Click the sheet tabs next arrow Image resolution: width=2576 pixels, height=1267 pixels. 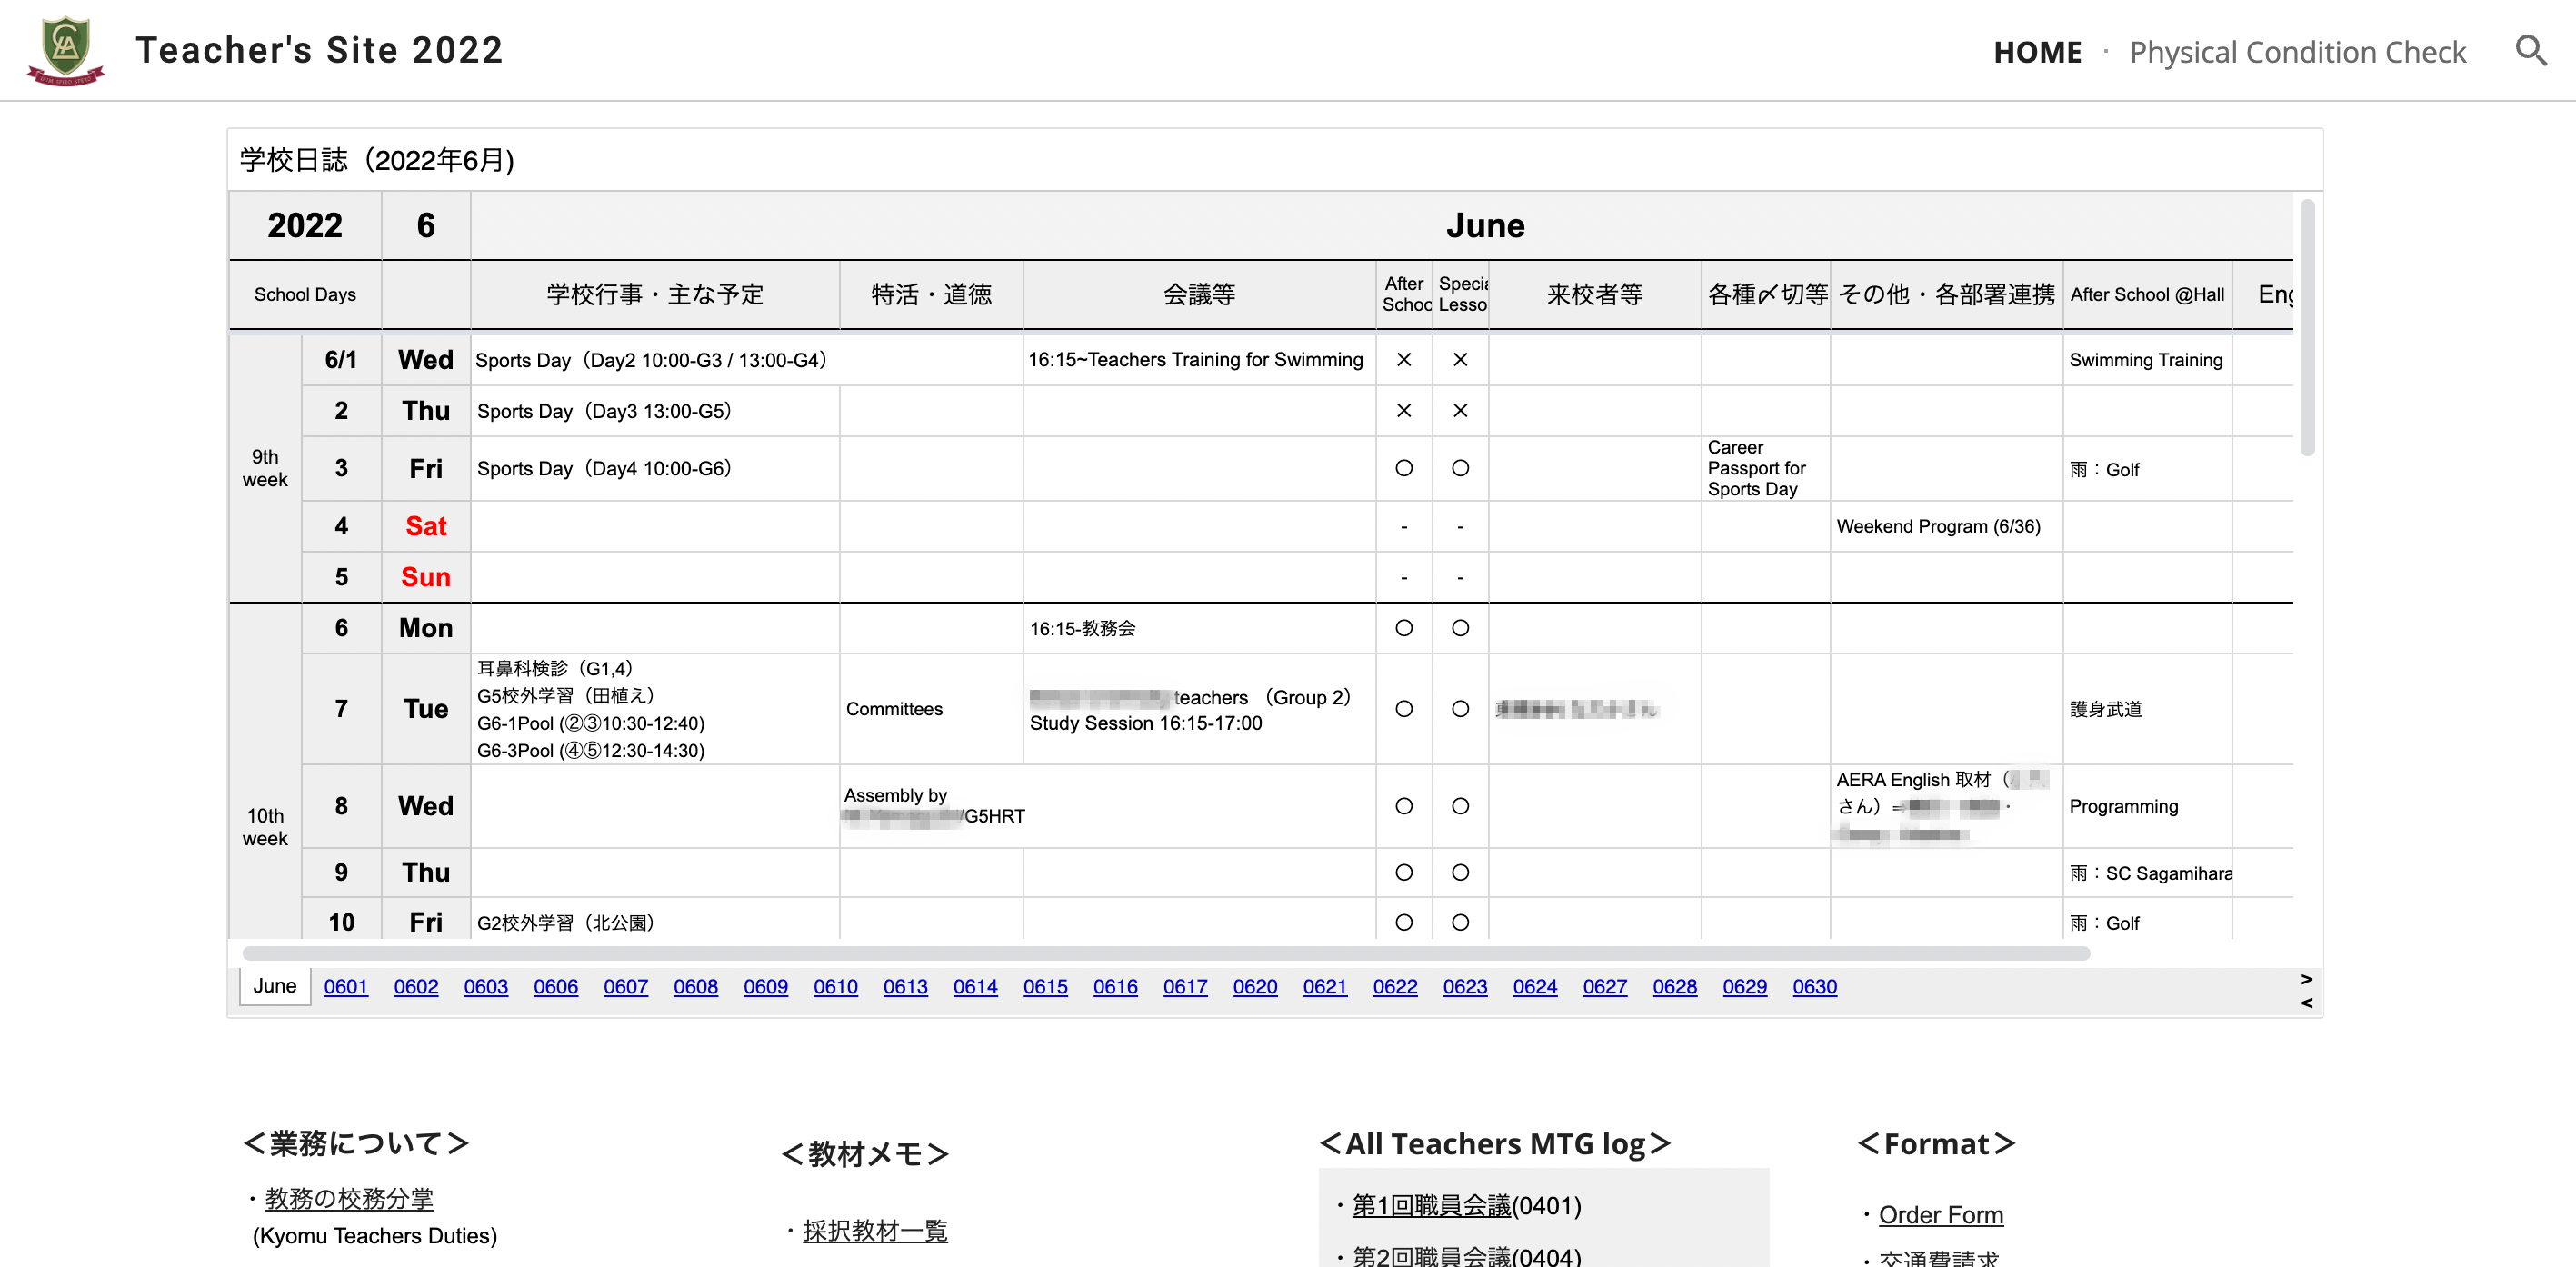point(2306,978)
